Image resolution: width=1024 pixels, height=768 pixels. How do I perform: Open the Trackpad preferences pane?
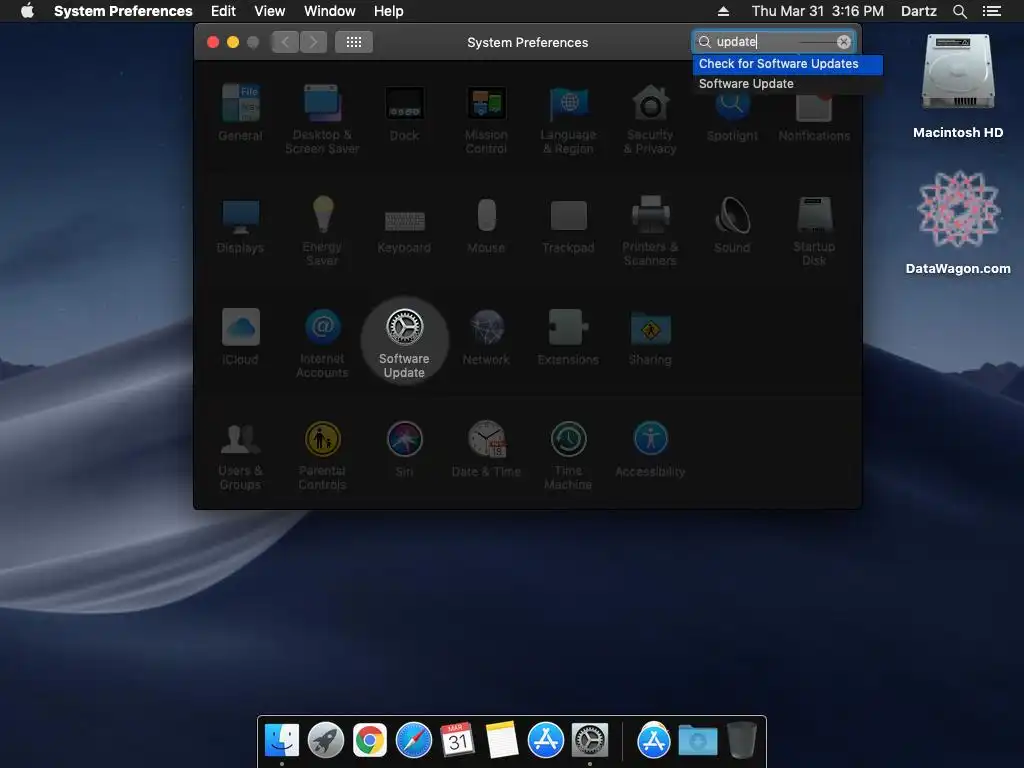coord(568,227)
